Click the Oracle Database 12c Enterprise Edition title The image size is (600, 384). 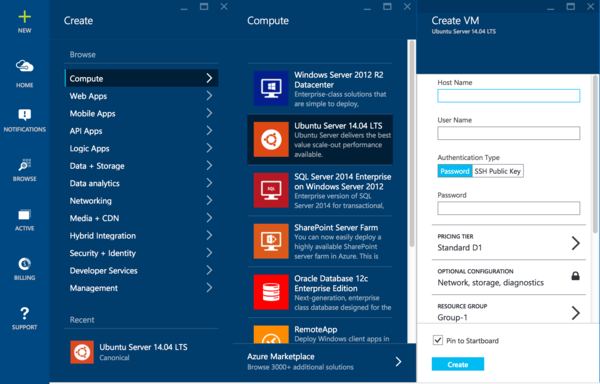pos(331,283)
